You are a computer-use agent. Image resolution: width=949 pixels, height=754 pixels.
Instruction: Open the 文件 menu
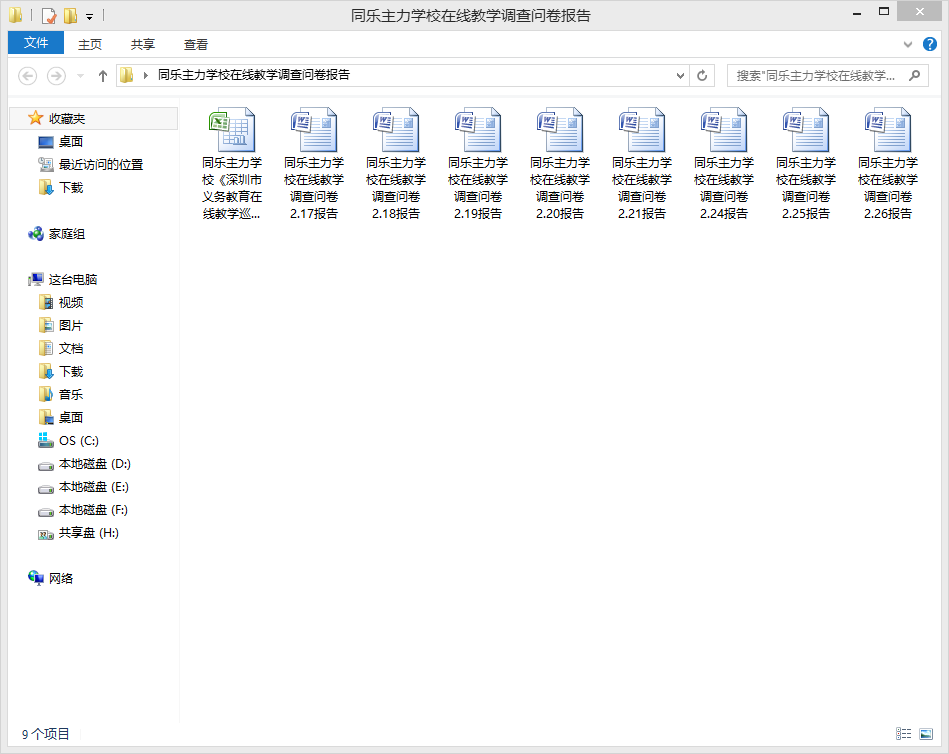[36, 43]
